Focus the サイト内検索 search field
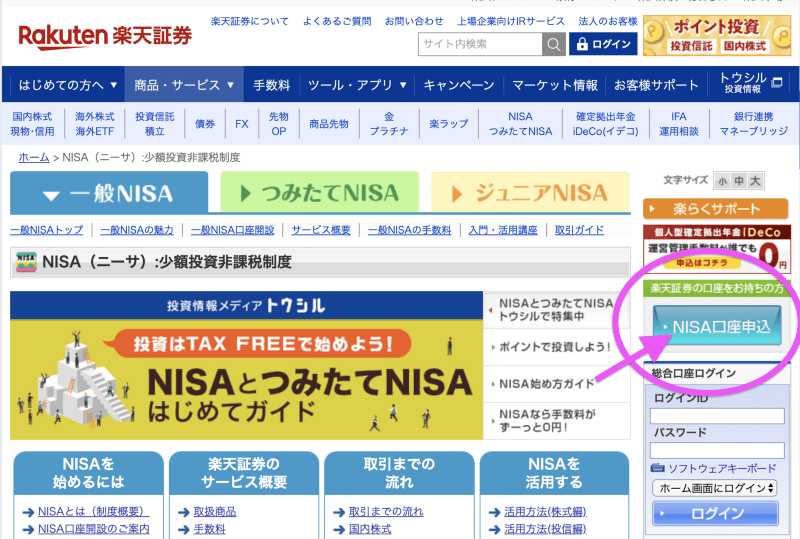Screen dimensions: 800x539 (x=480, y=44)
